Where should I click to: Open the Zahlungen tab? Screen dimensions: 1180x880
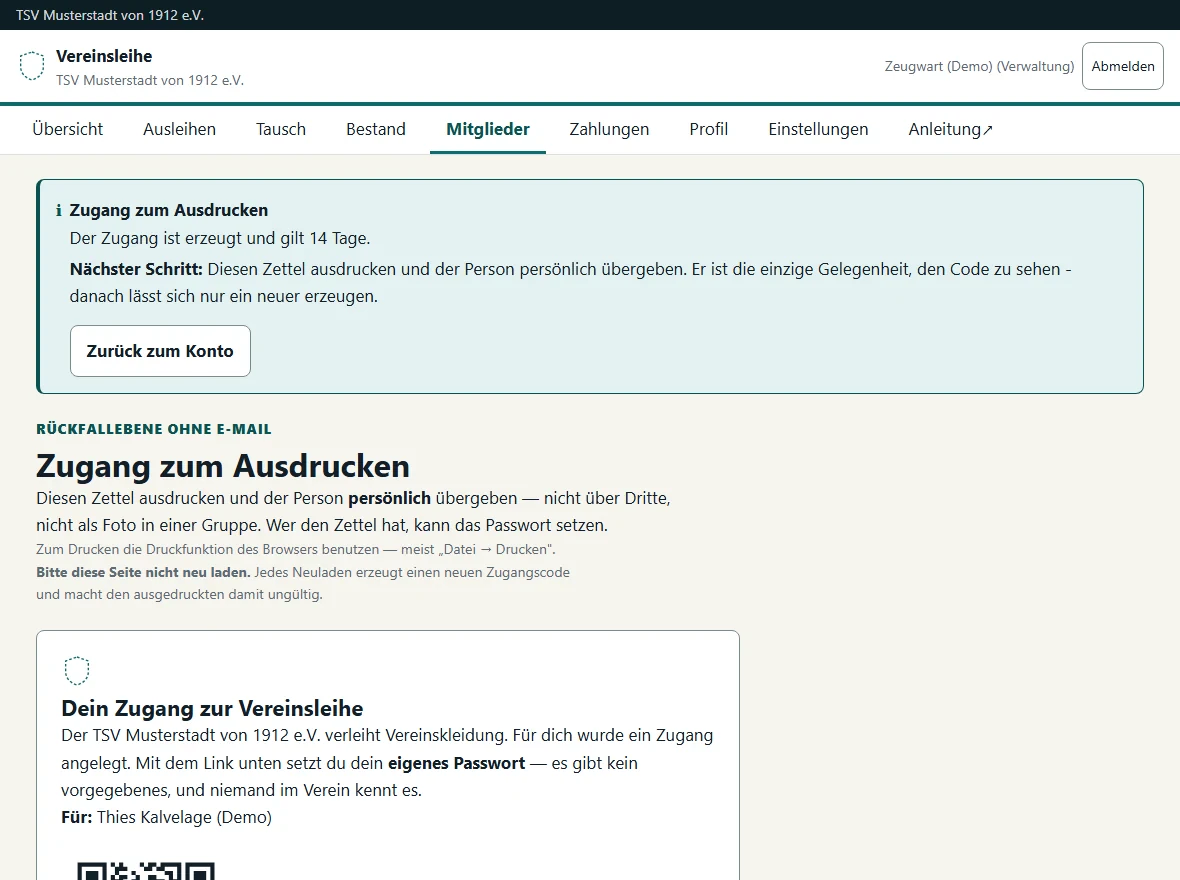pos(609,129)
